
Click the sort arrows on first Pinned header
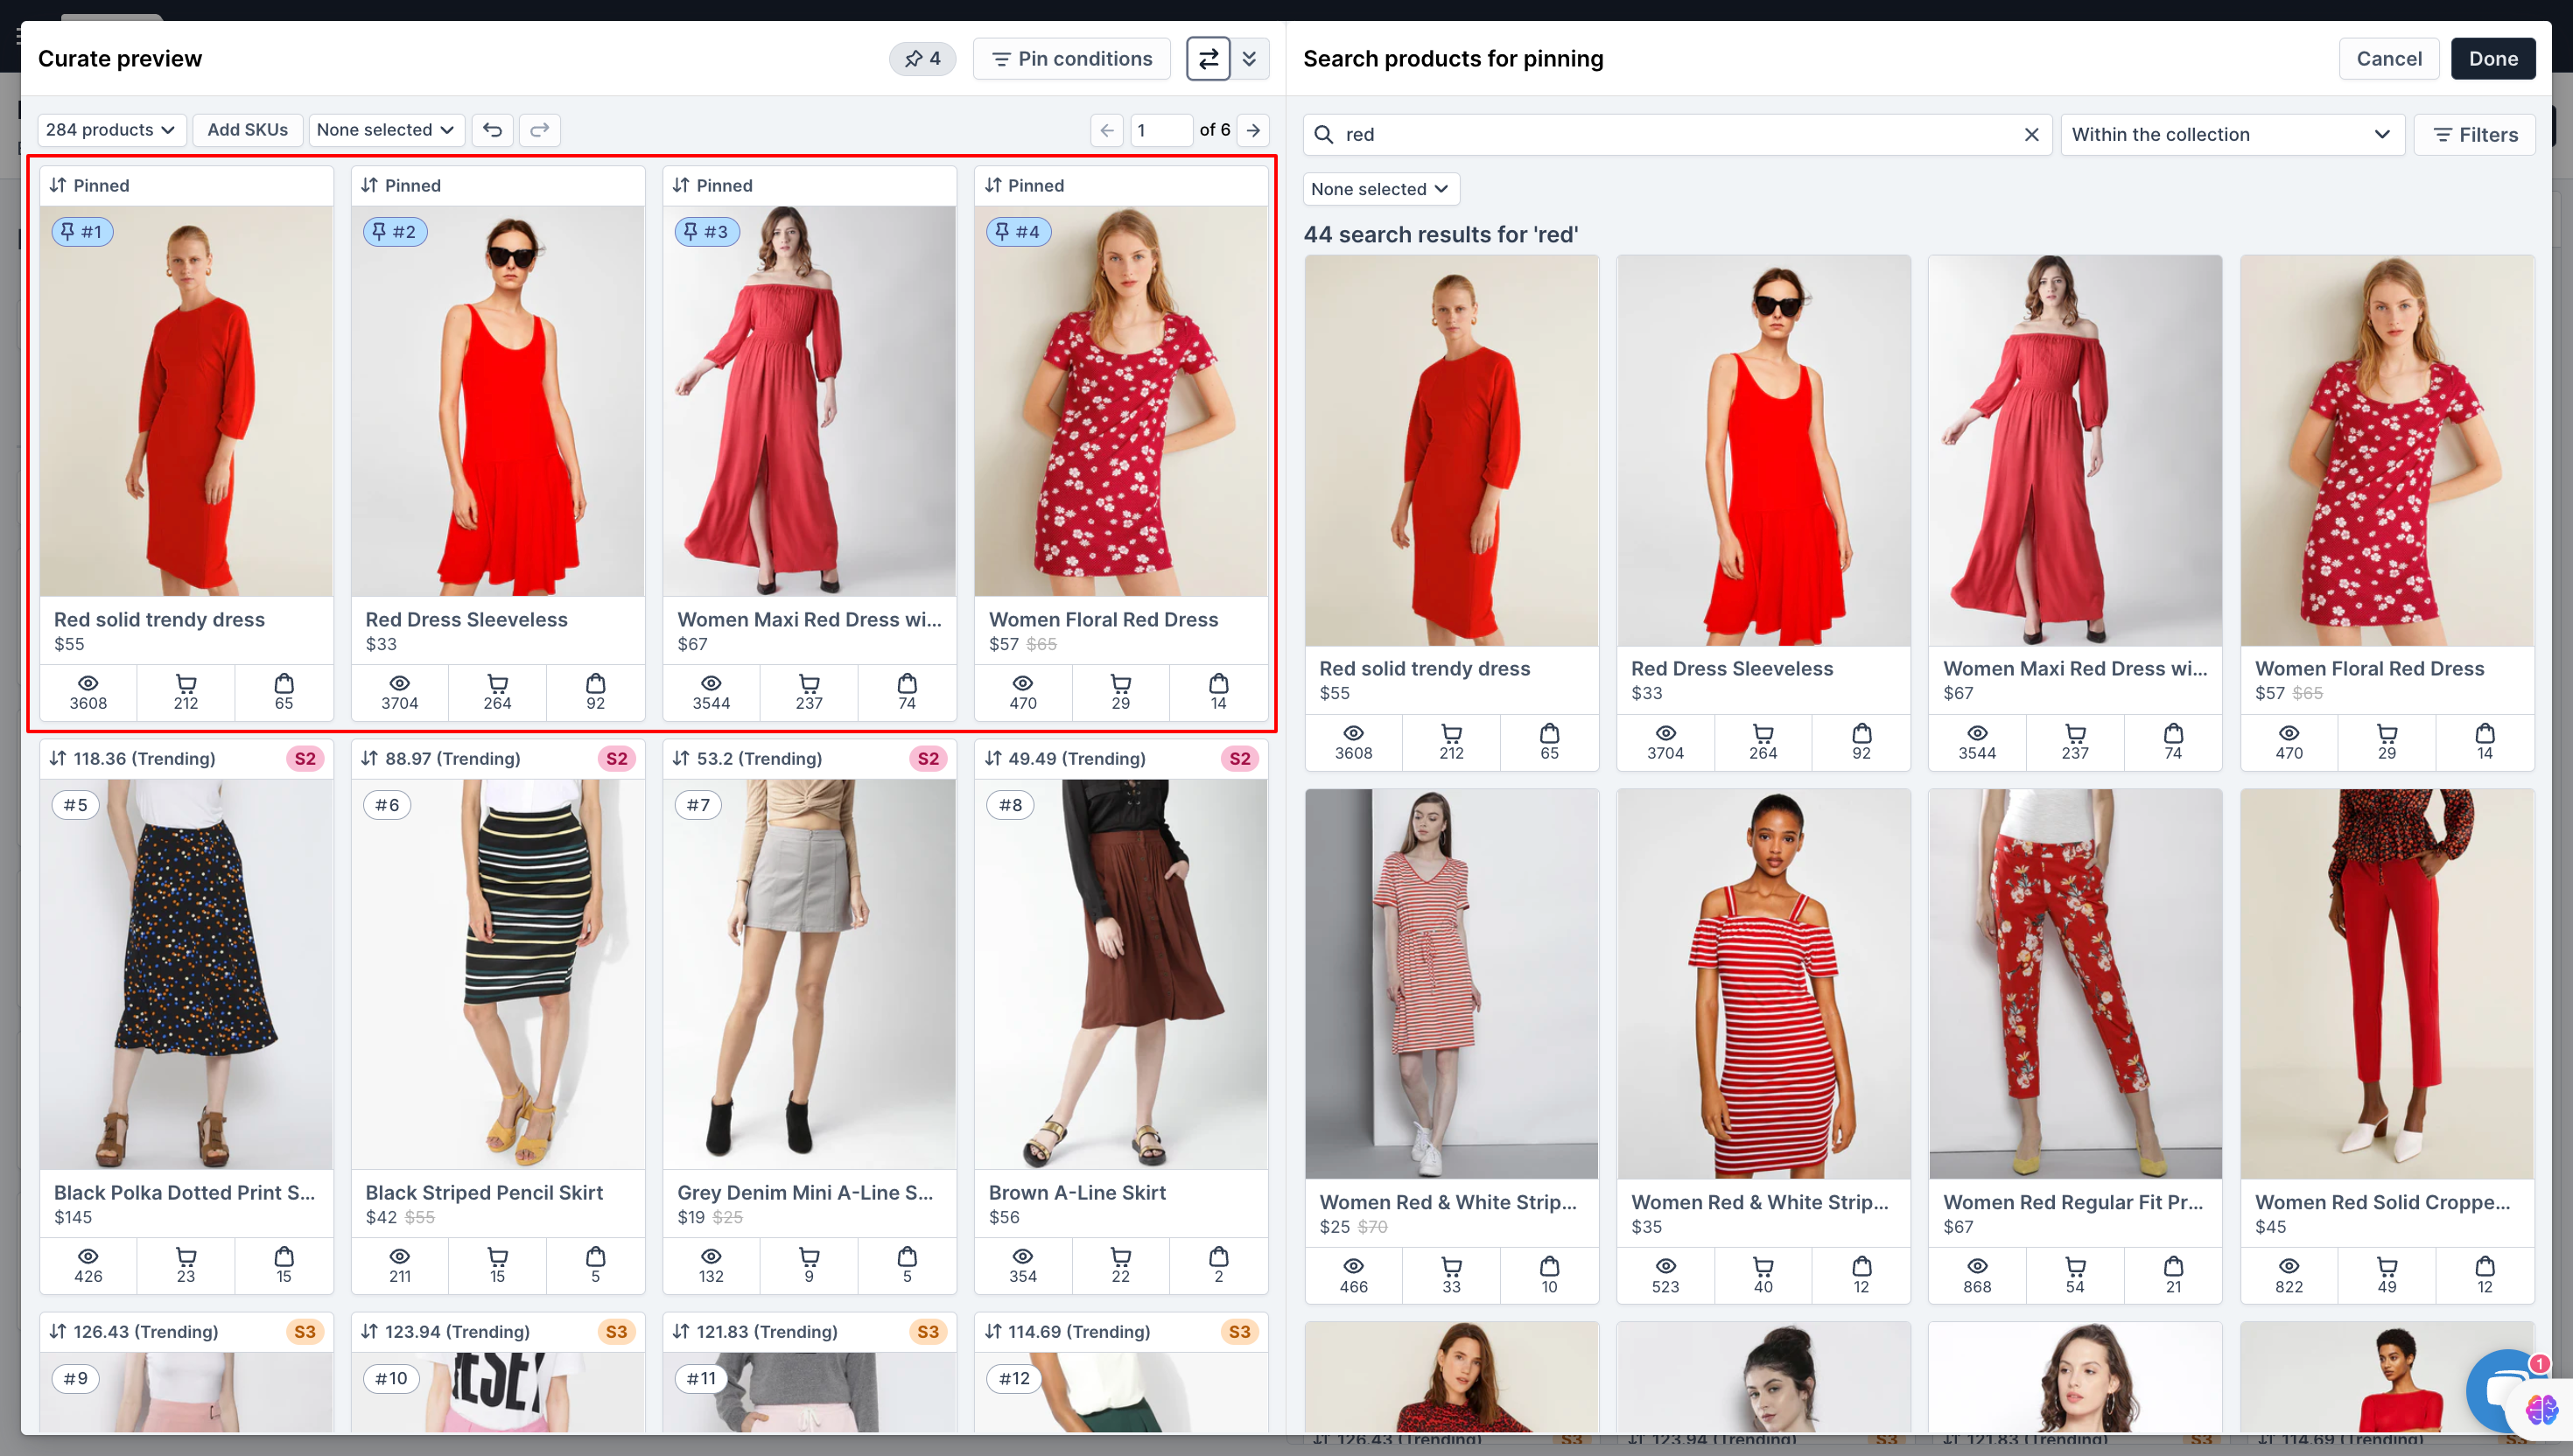[58, 185]
